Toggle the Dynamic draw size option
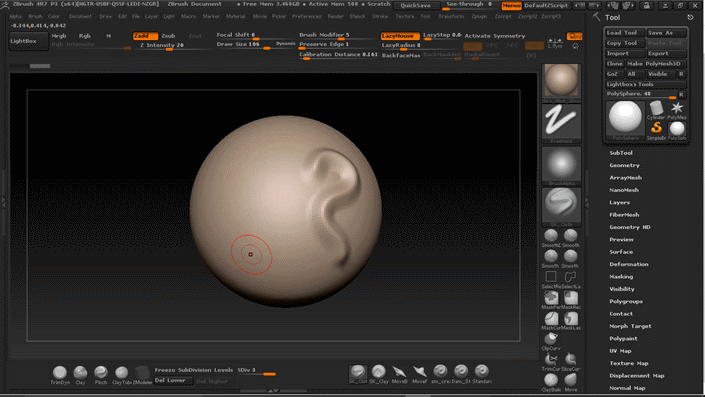The width and height of the screenshot is (705, 397). pos(286,44)
